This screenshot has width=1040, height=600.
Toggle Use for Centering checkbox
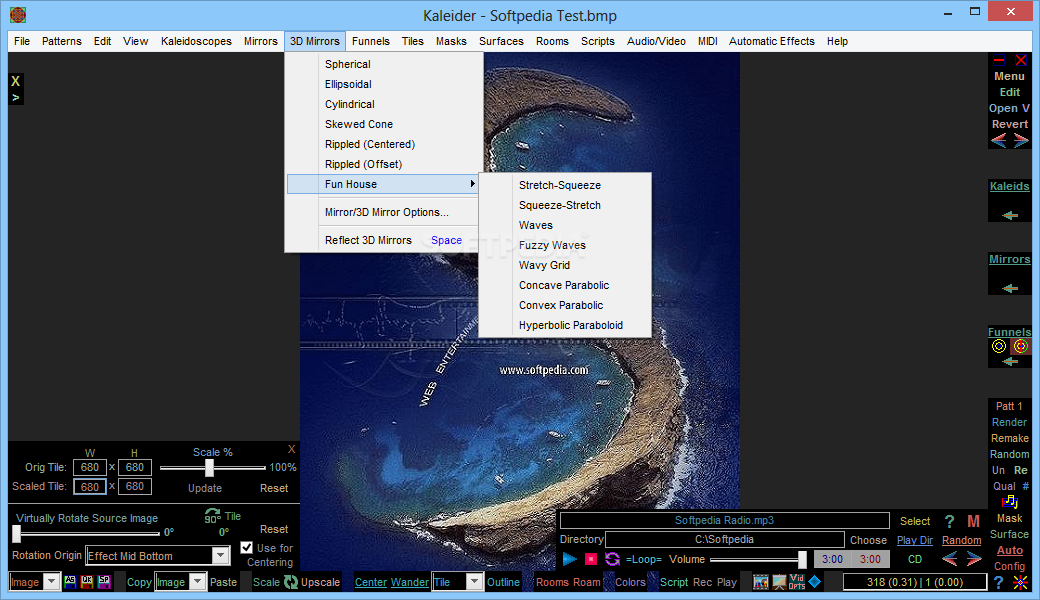(x=247, y=548)
